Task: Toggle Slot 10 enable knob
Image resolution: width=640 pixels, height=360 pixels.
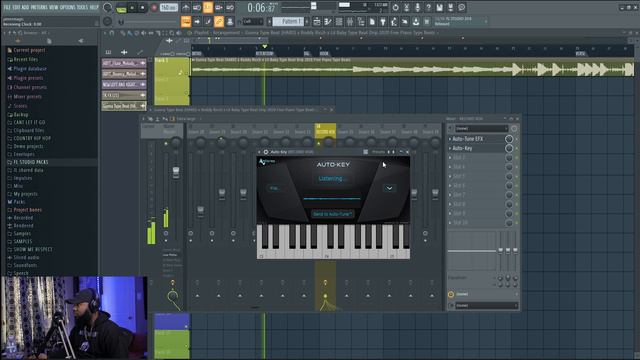Action: coord(509,223)
